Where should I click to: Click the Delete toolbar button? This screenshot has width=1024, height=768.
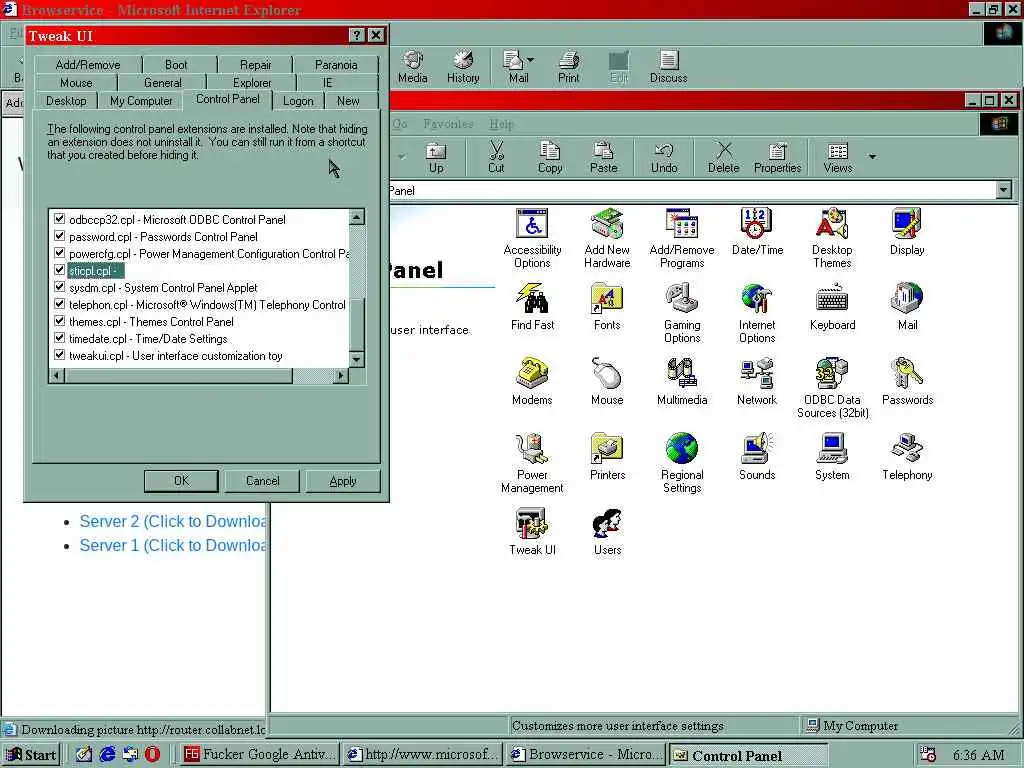(724, 157)
